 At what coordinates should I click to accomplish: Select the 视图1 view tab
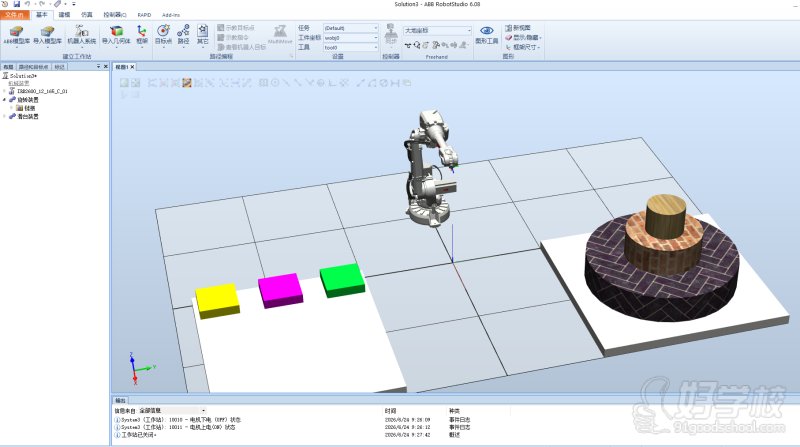(x=121, y=67)
